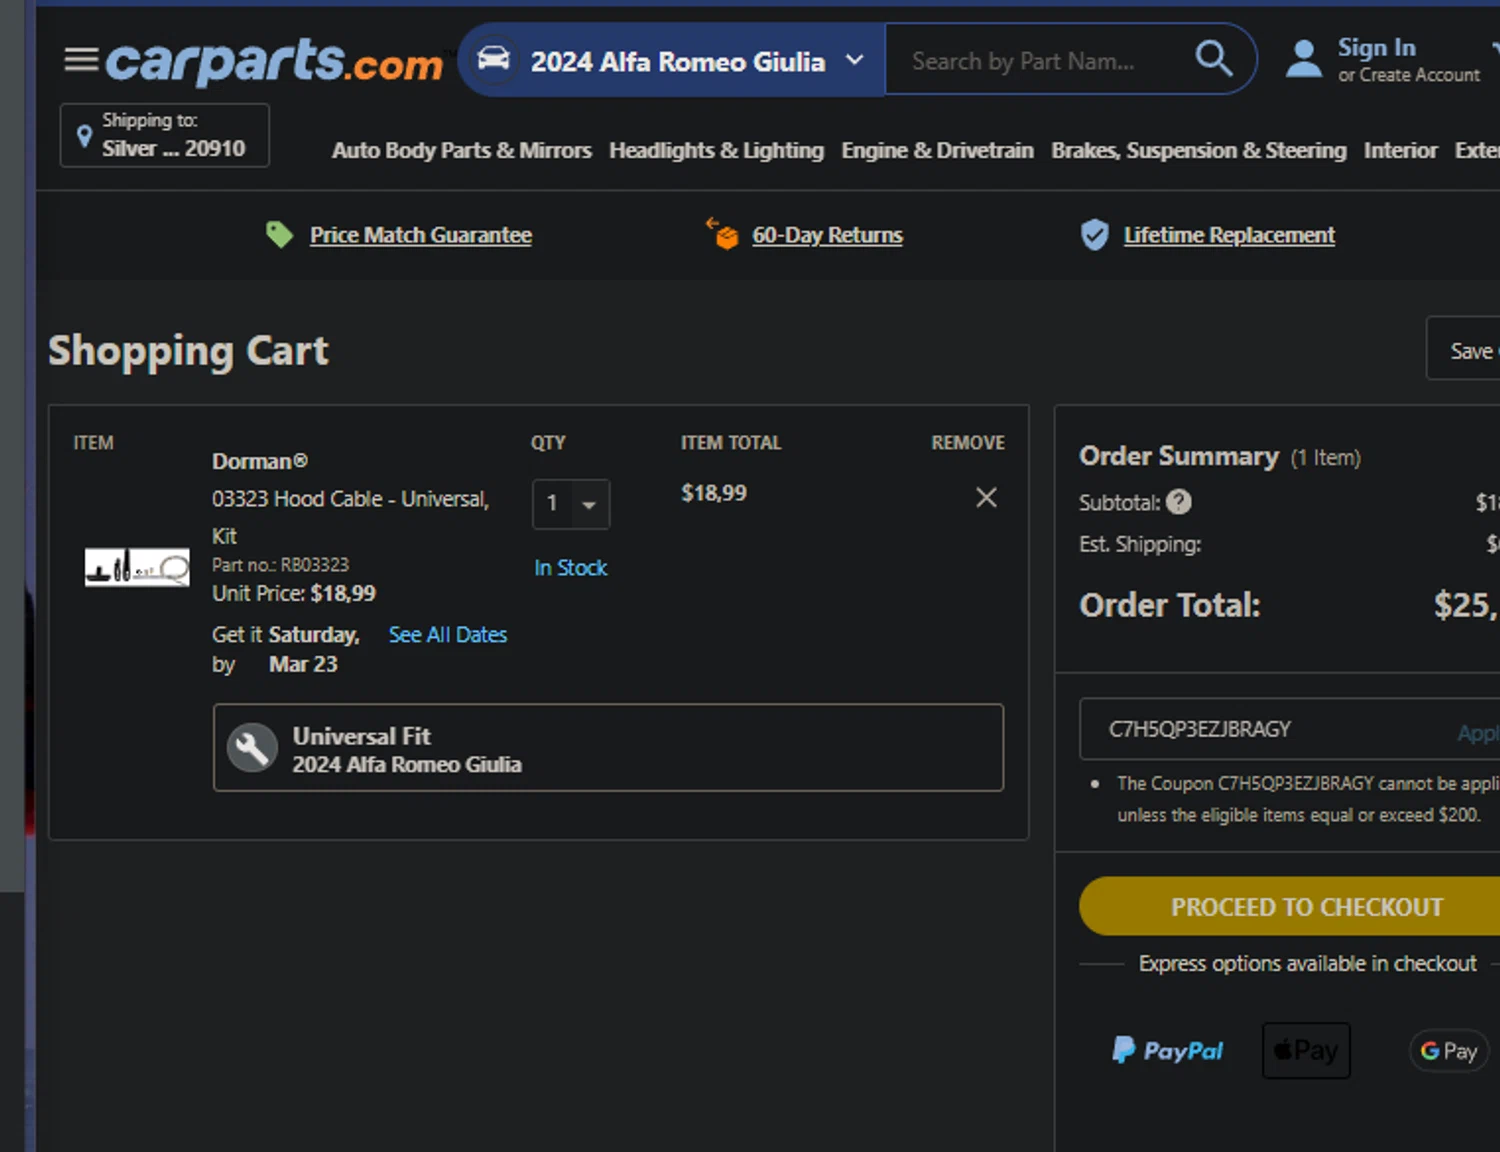Click the In Stock status text

tap(570, 568)
